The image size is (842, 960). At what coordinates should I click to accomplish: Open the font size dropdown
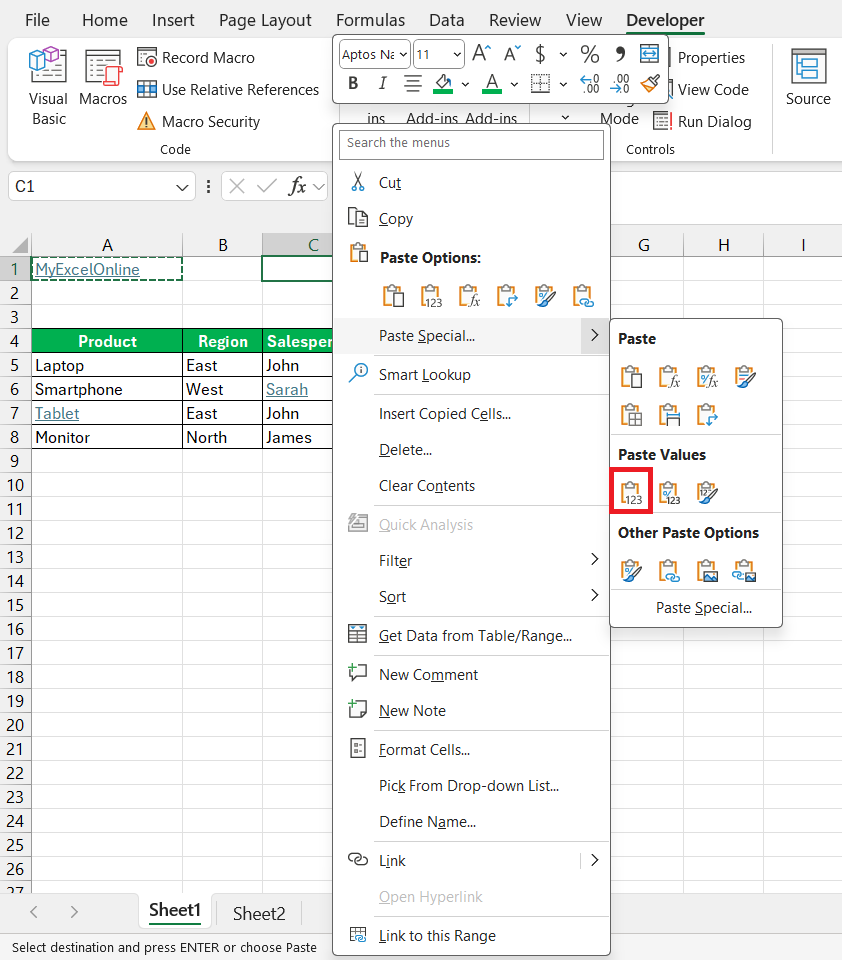pyautogui.click(x=457, y=54)
